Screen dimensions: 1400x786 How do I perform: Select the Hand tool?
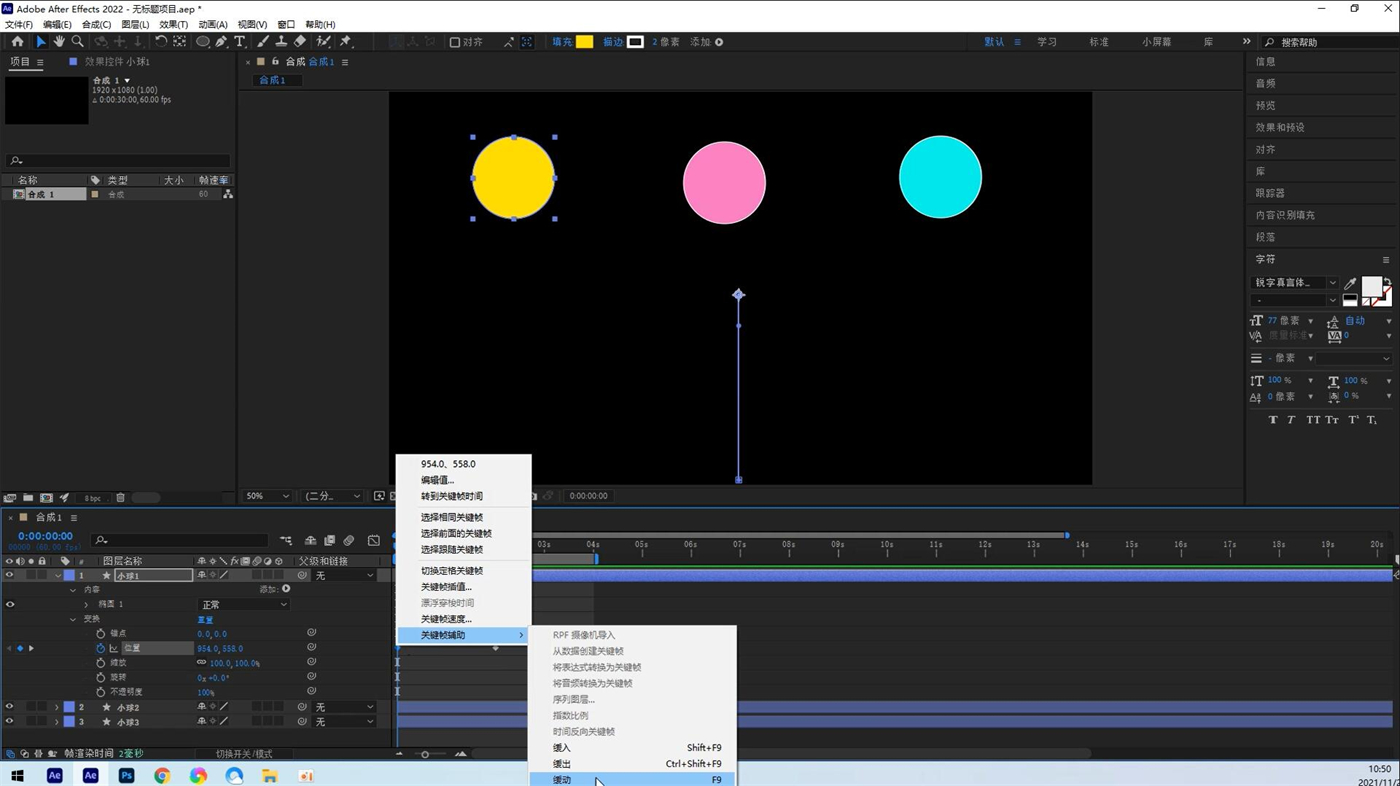point(59,42)
